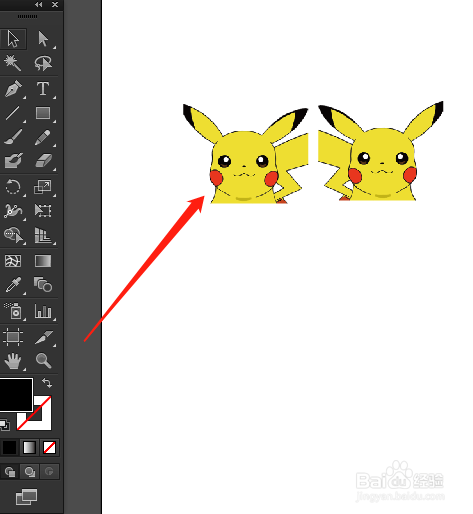Activate the Symbol Sprayer tool
This screenshot has height=514, width=473.
click(x=13, y=311)
